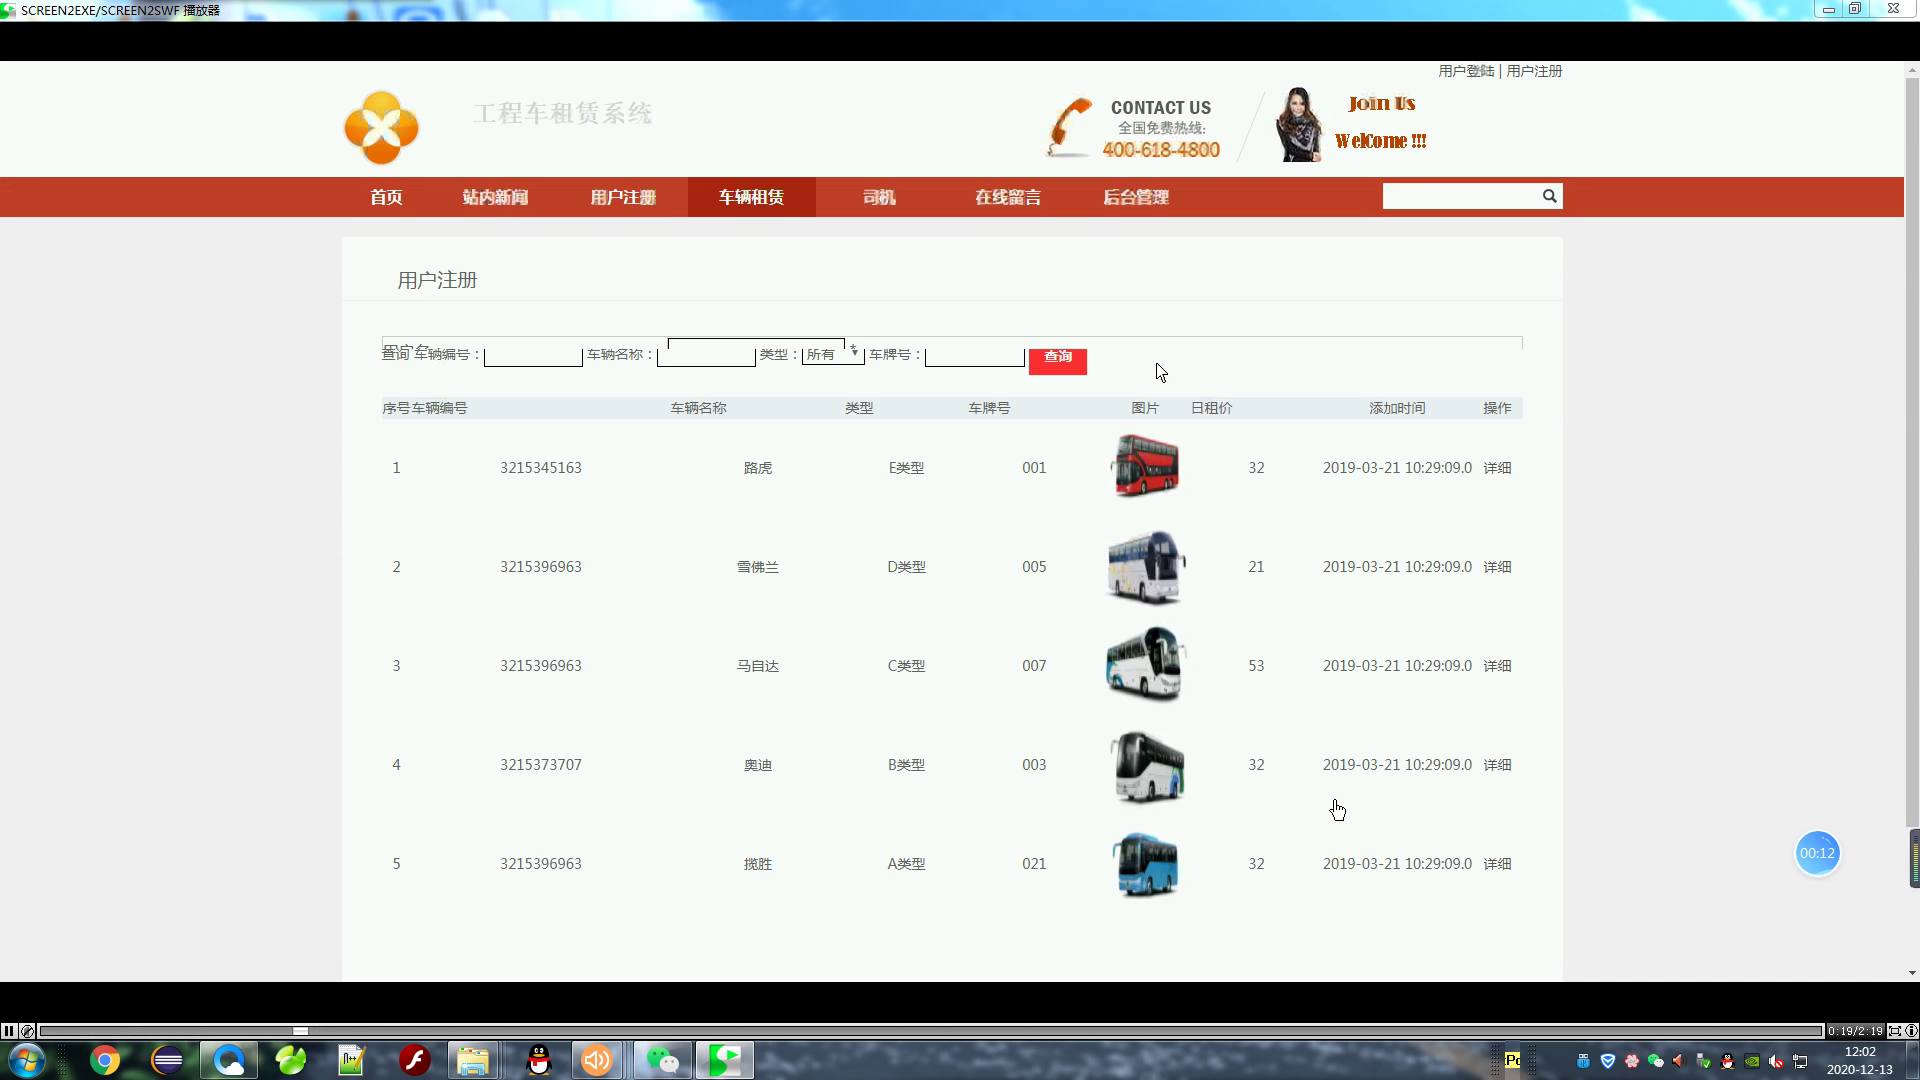Click the 雪佛兰 bus thumbnail
Viewport: 1920px width, 1080px height.
coord(1146,567)
